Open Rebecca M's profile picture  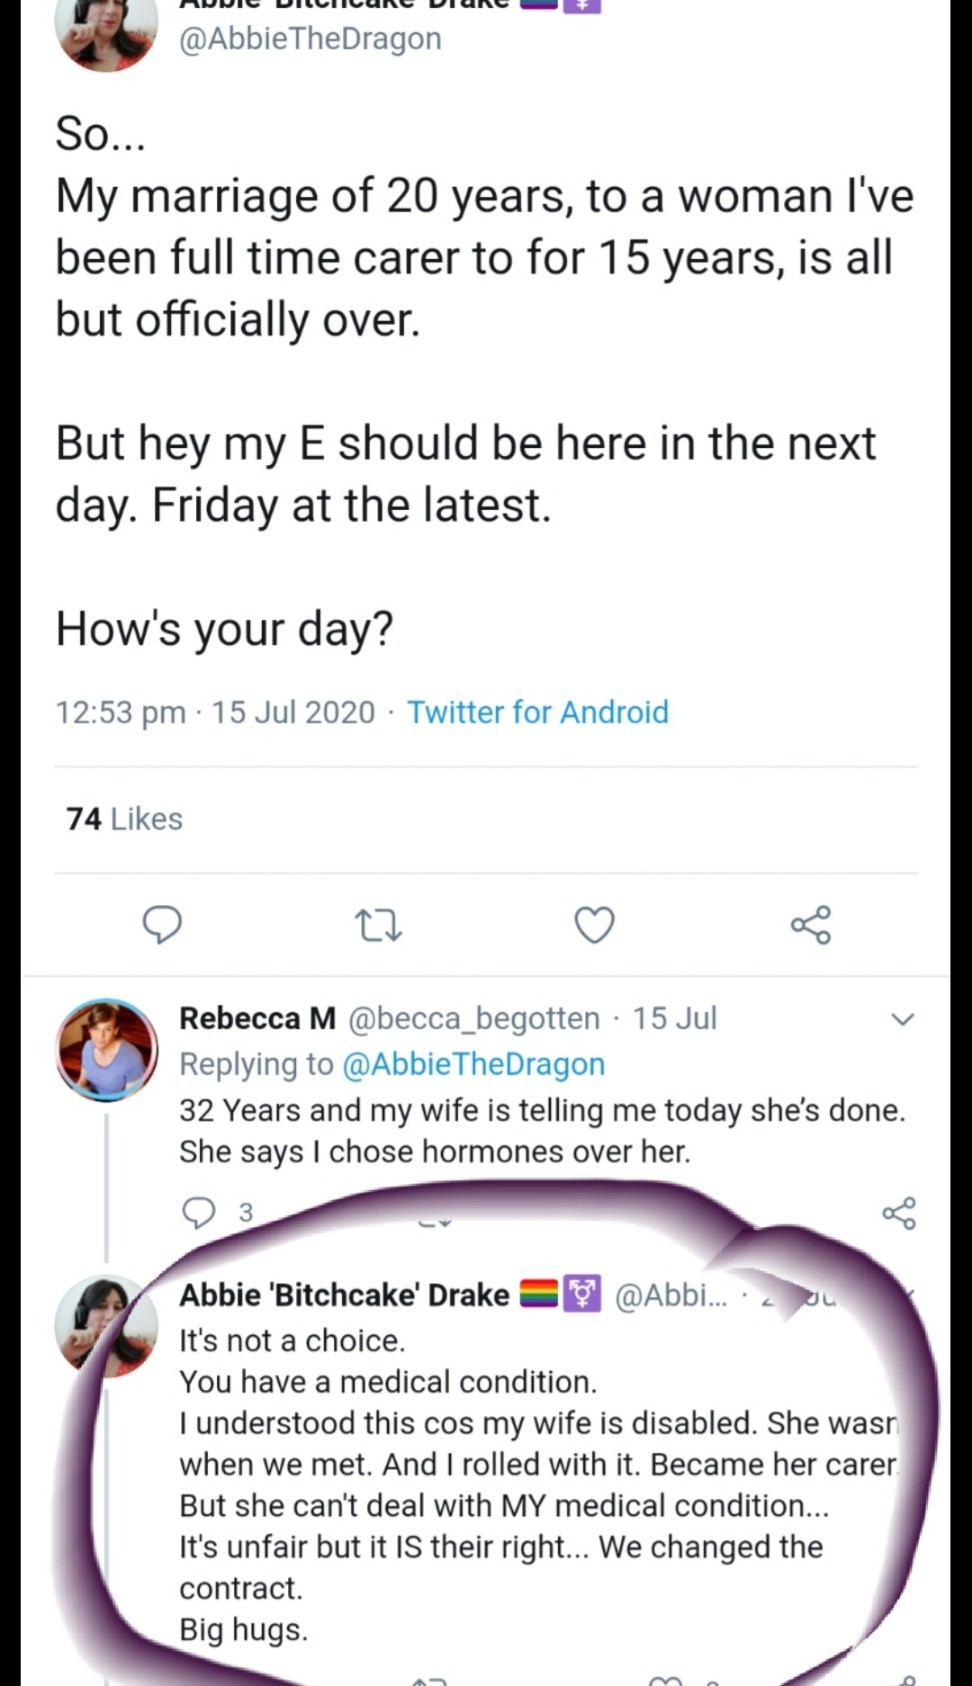107,1049
